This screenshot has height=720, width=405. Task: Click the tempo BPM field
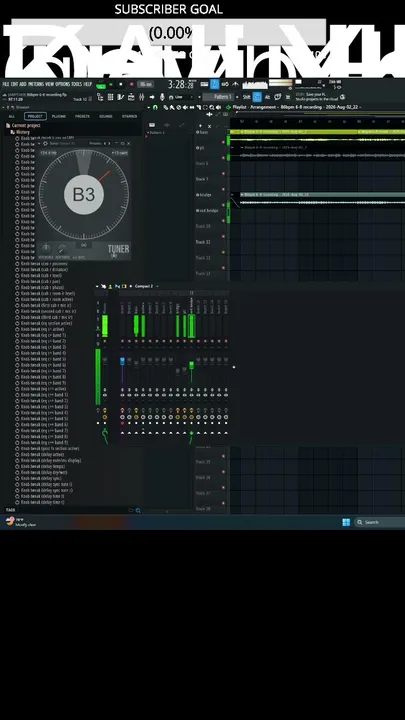(x=146, y=84)
